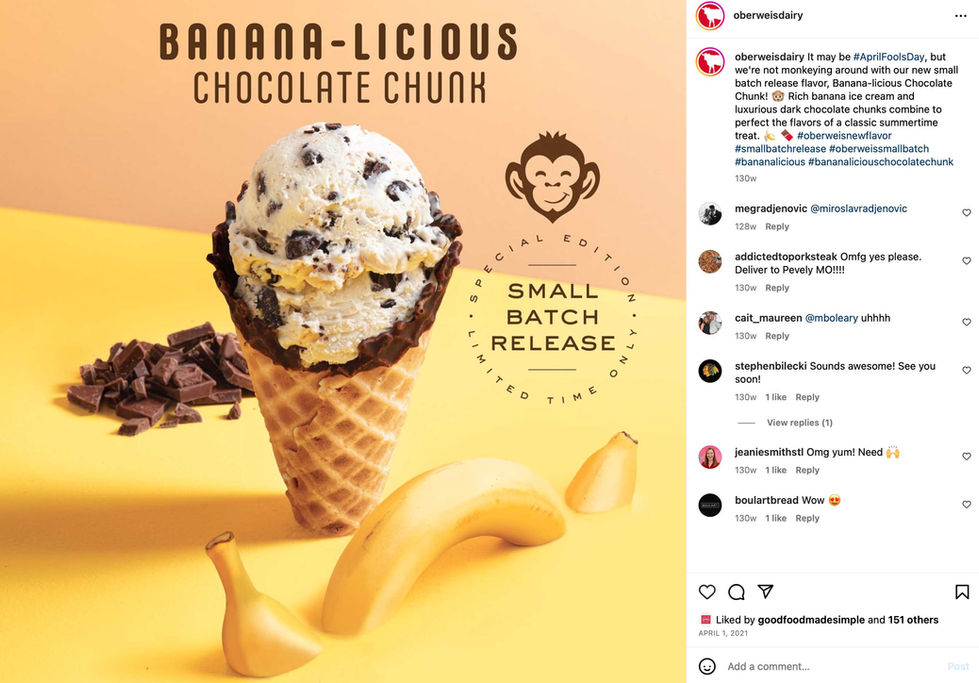Save the post with the bookmark icon
This screenshot has height=683, width=979.
coord(962,592)
